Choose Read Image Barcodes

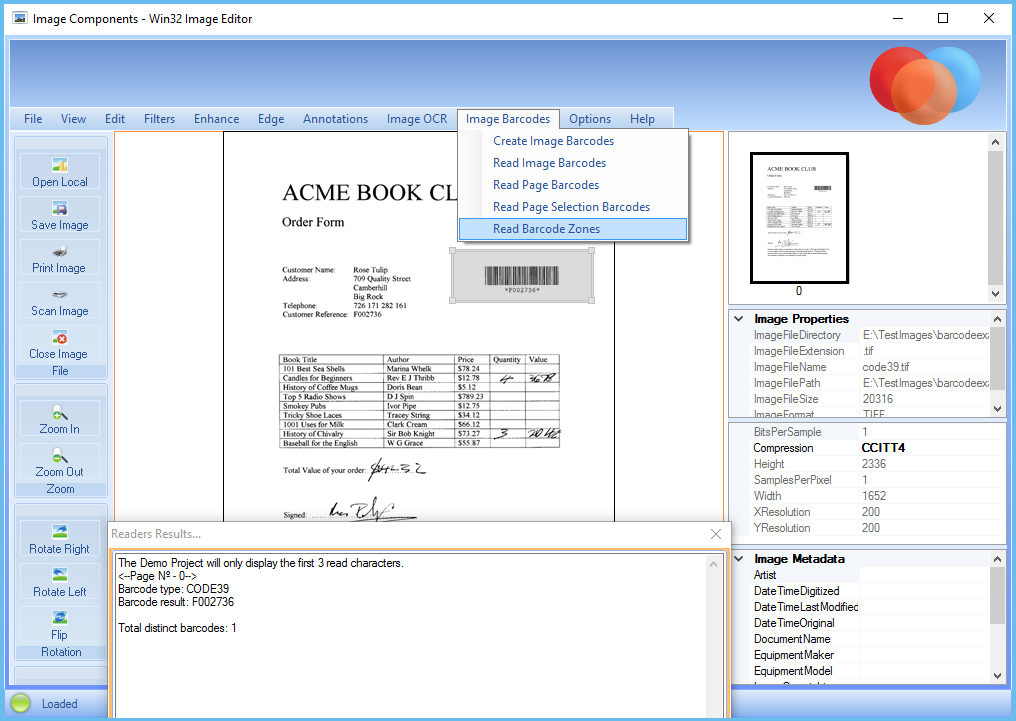573,163
